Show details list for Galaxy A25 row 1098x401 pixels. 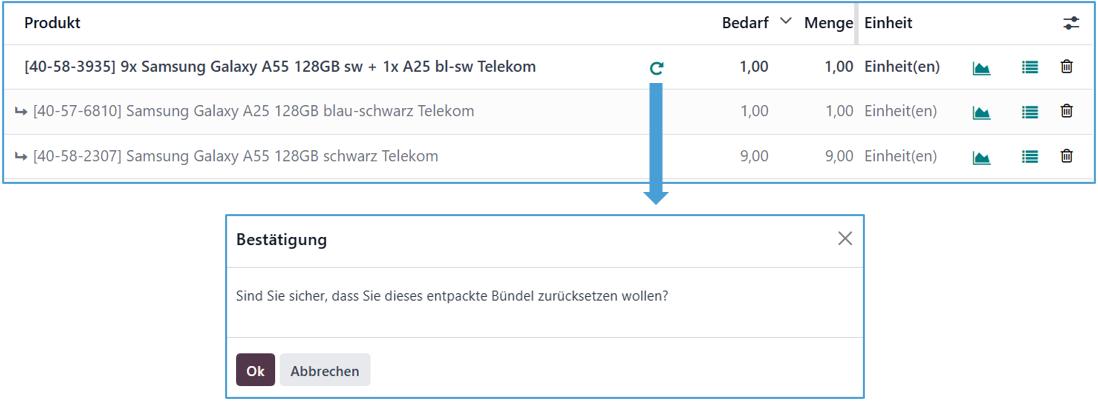click(1030, 112)
